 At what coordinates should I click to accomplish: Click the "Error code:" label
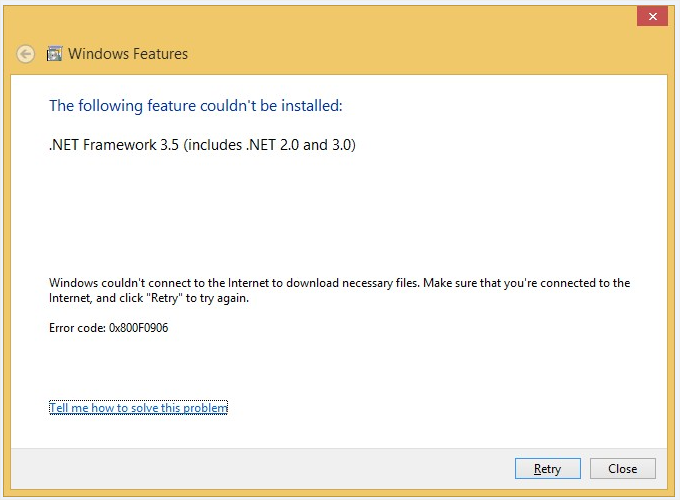77,328
